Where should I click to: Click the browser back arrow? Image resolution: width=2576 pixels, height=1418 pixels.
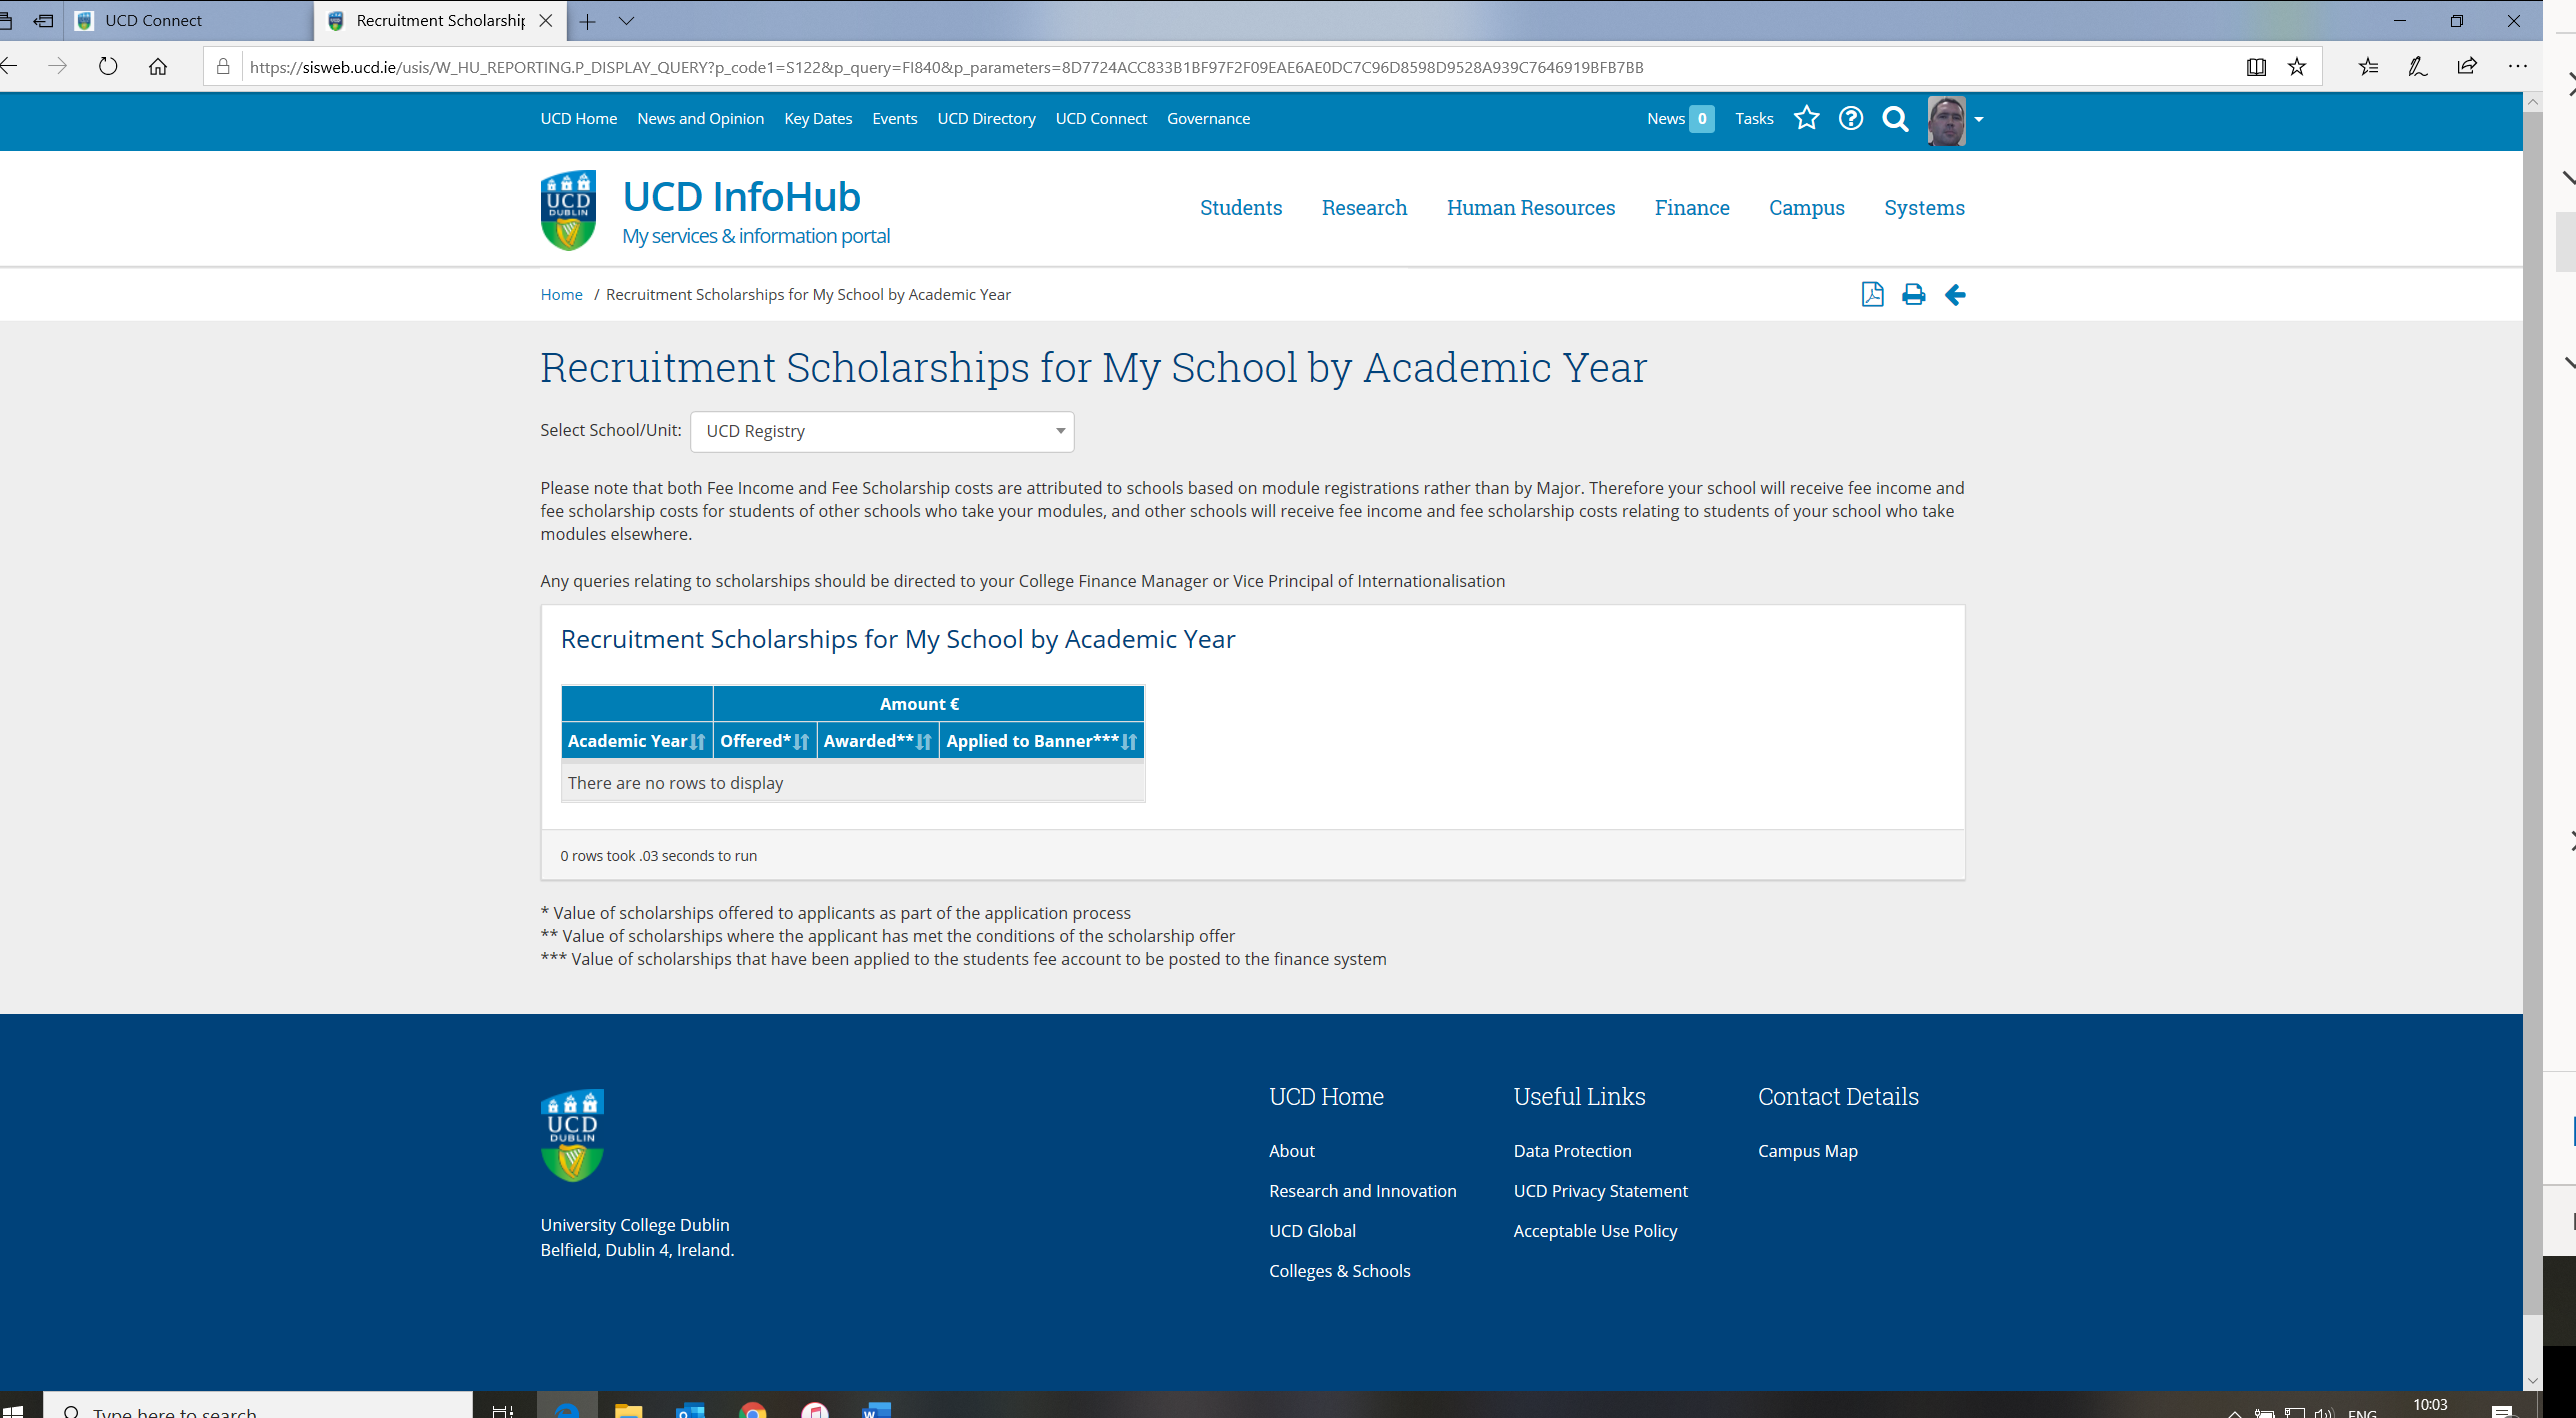click(x=9, y=67)
